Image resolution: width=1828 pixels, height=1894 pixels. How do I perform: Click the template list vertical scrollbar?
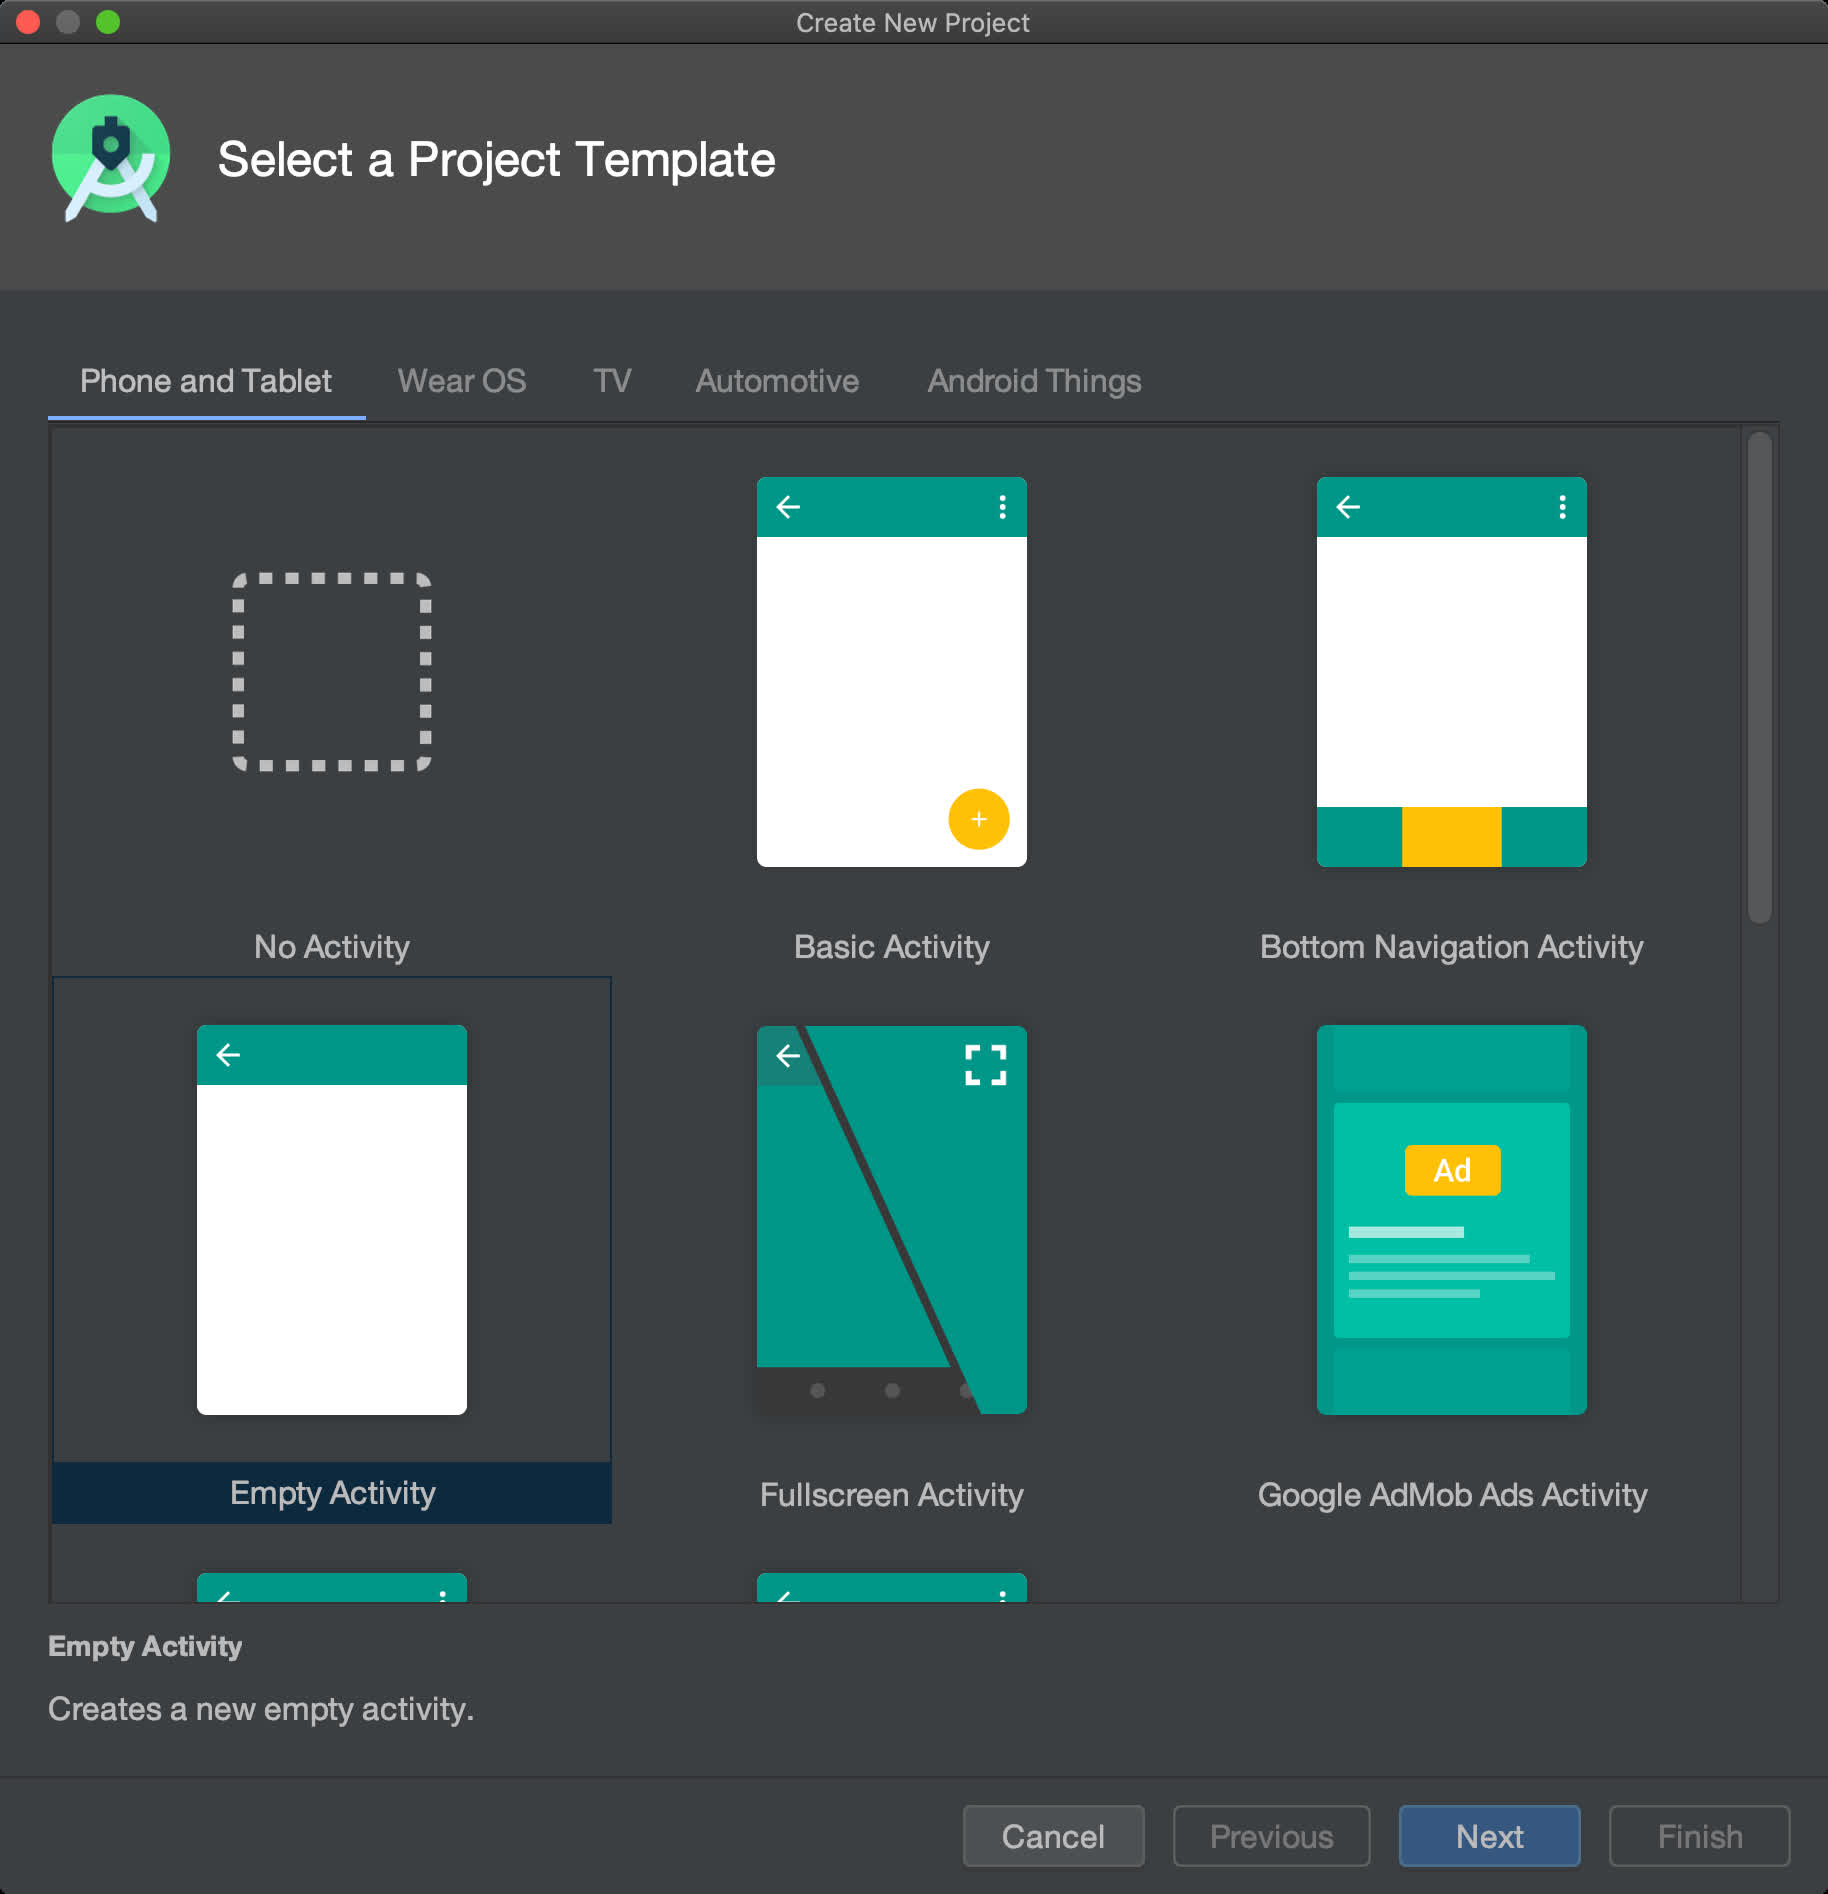click(1760, 678)
